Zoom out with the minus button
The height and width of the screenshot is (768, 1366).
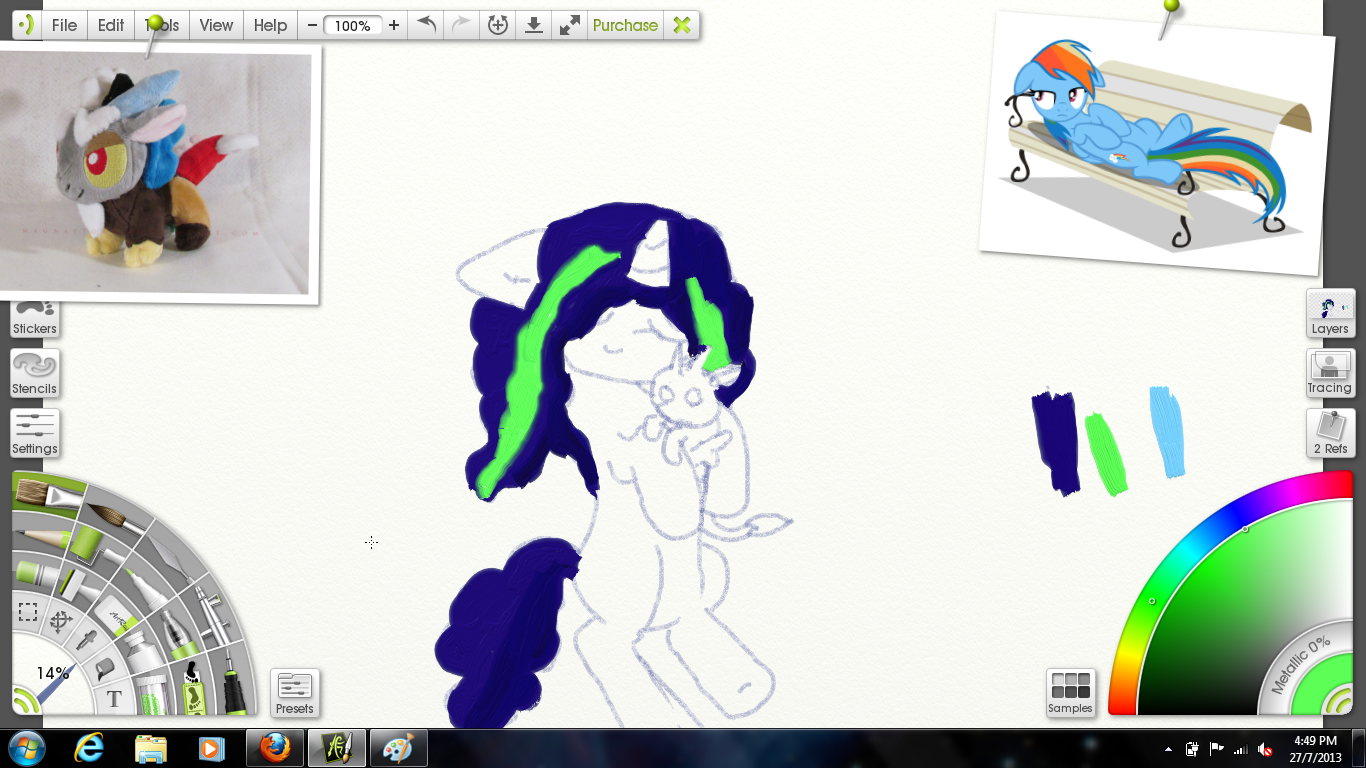tap(312, 25)
